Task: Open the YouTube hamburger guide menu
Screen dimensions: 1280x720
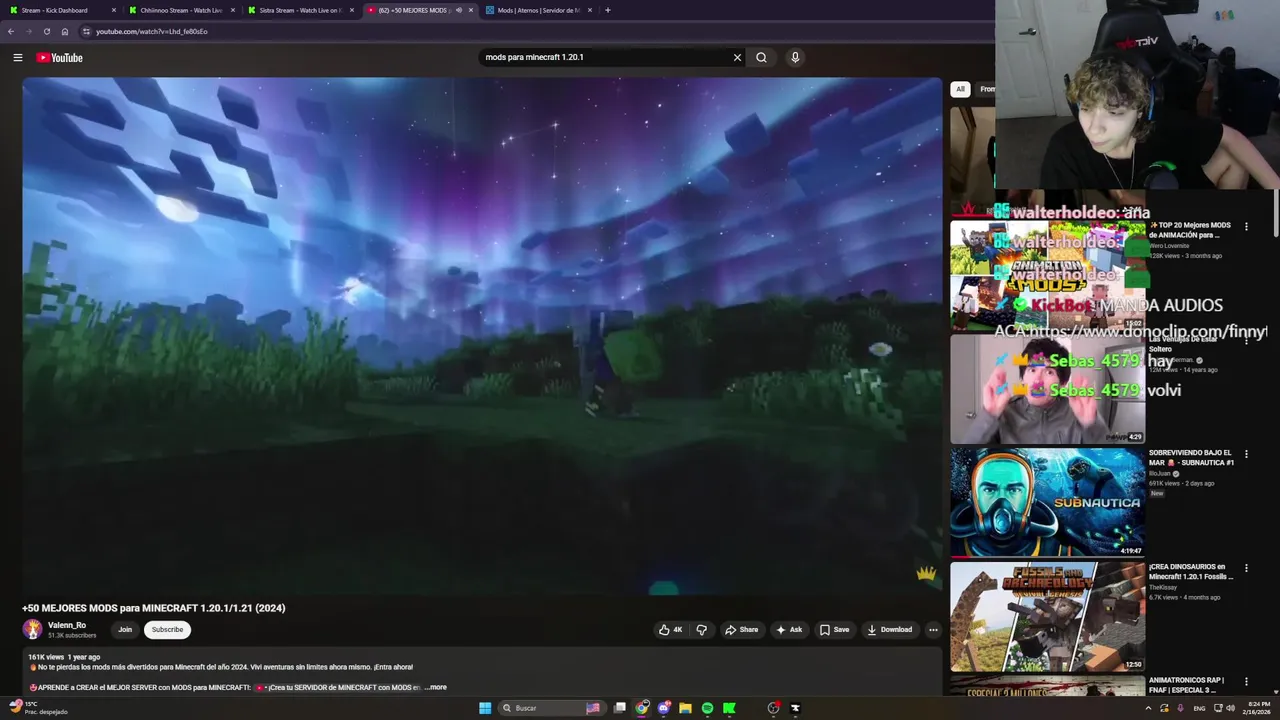Action: tap(17, 57)
